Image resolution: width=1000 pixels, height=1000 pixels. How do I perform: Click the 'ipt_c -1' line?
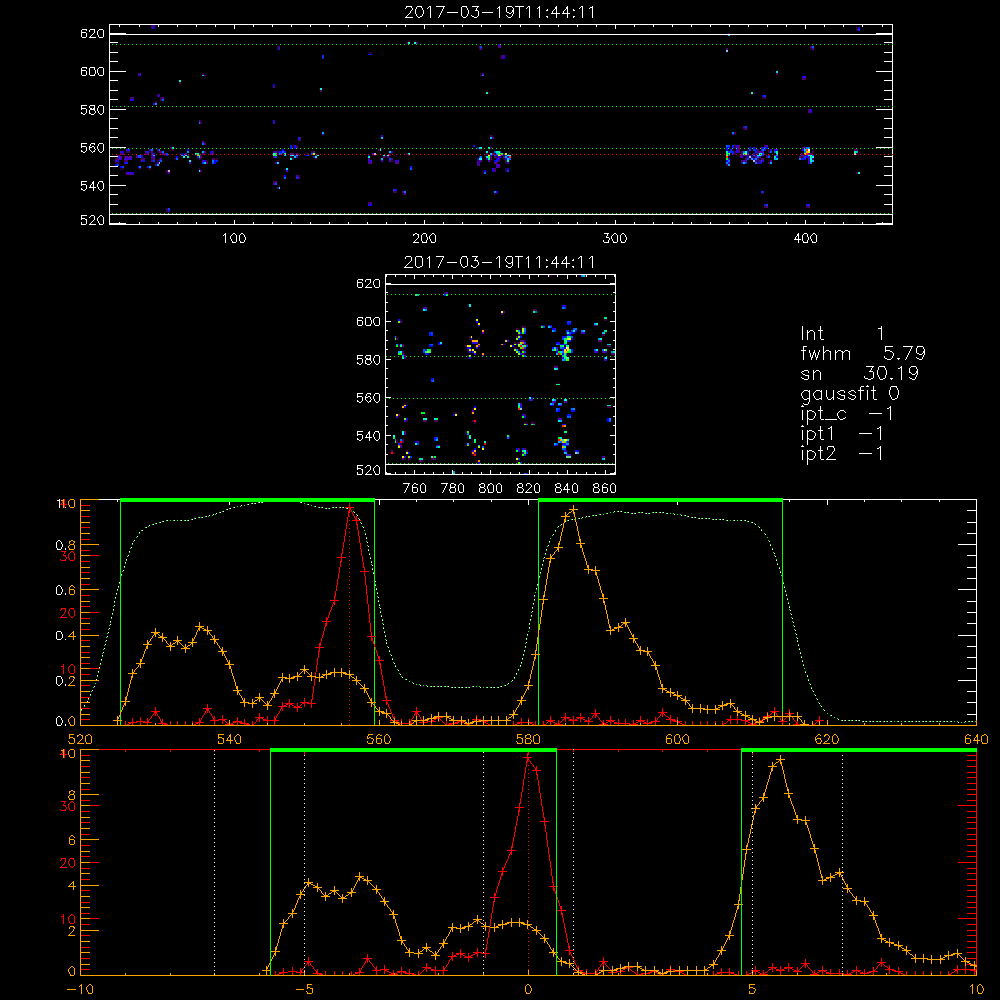click(846, 414)
